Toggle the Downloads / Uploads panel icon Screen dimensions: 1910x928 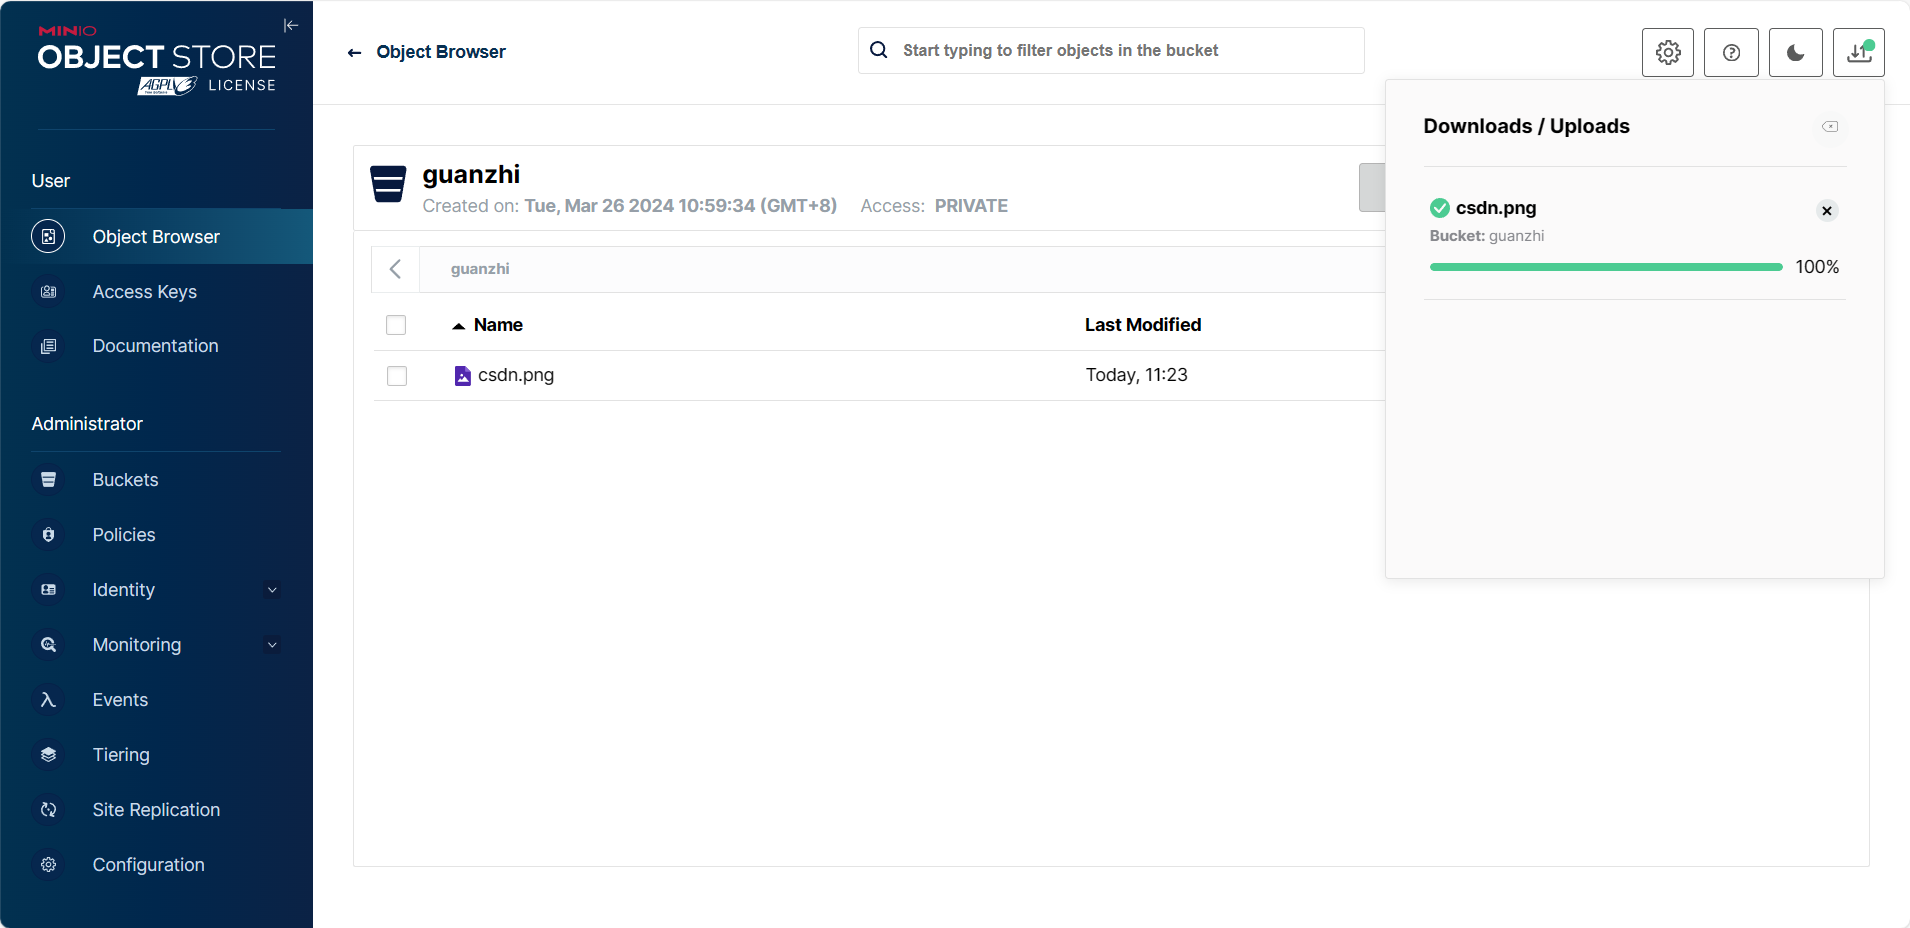(x=1858, y=53)
